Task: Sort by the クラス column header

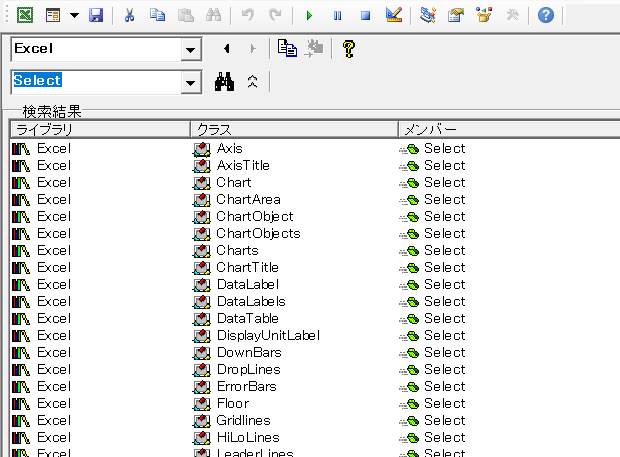Action: [294, 129]
